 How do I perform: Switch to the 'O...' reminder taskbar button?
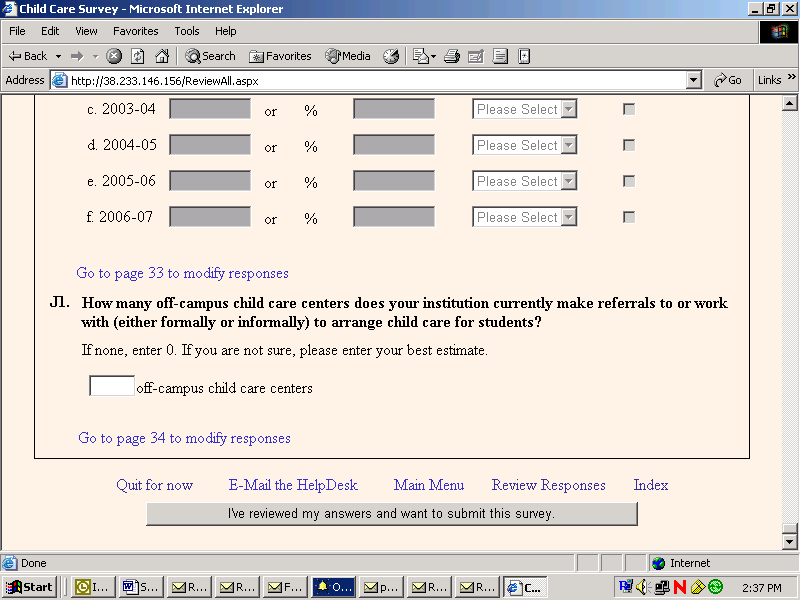pyautogui.click(x=334, y=587)
